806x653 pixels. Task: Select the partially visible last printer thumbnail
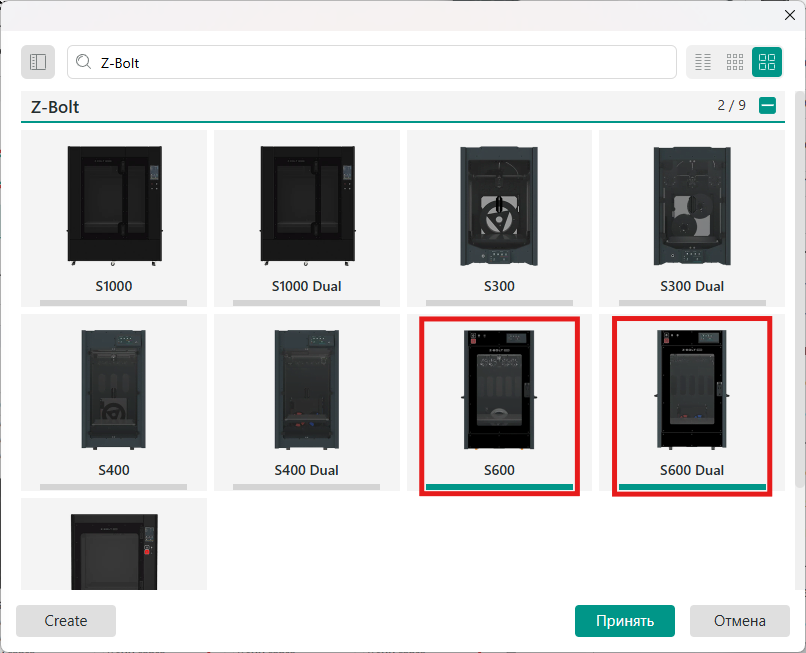pos(114,551)
